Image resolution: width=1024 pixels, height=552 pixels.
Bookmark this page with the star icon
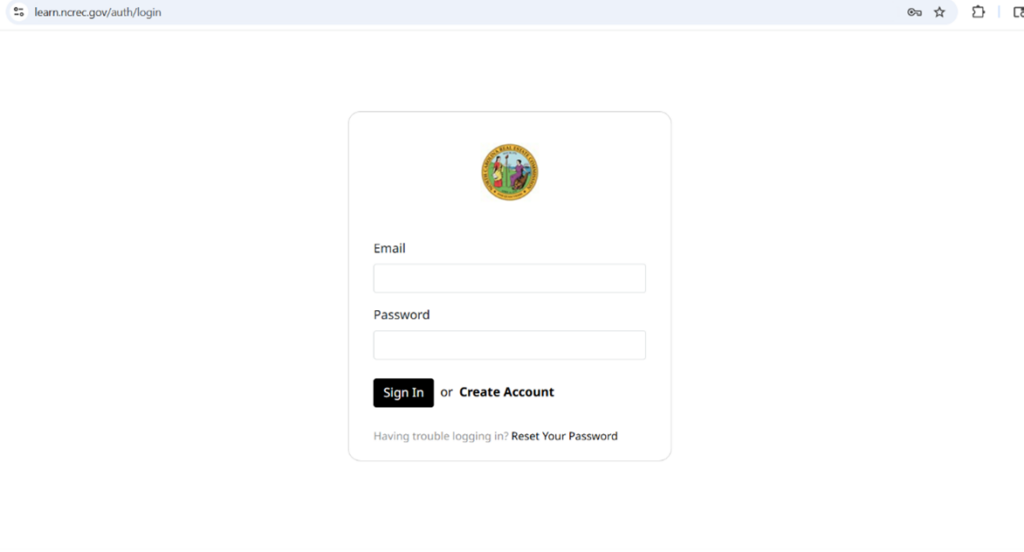tap(940, 12)
